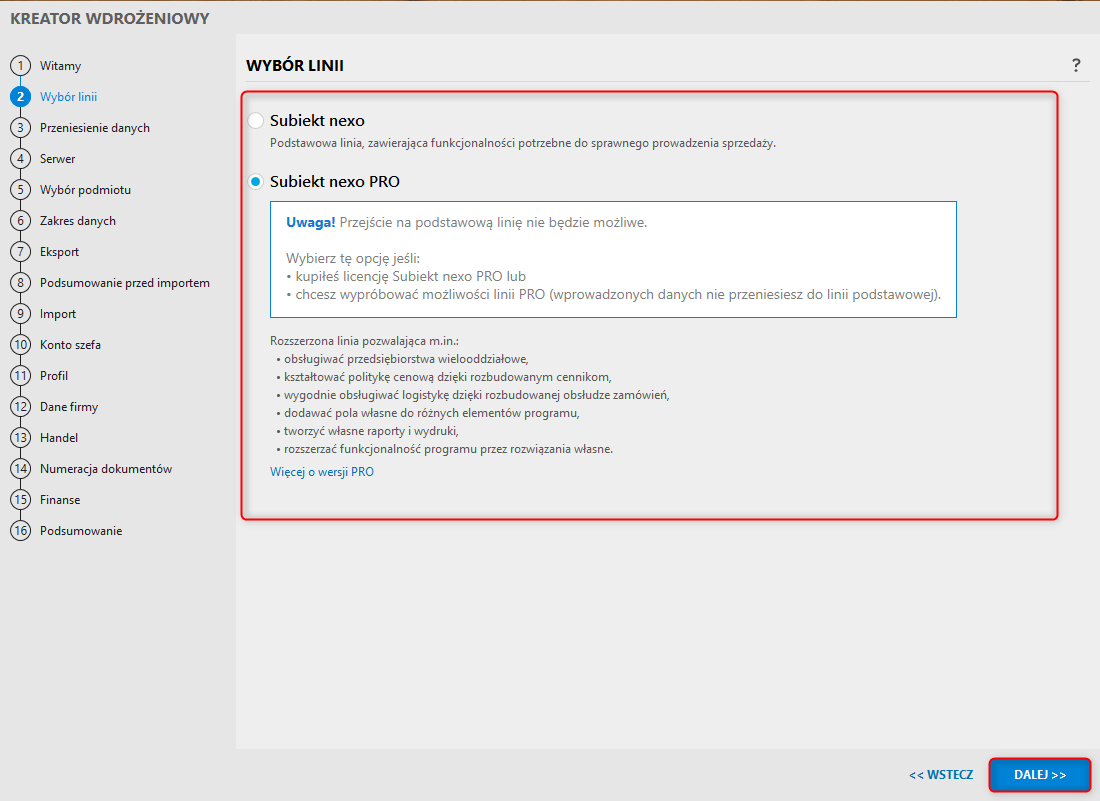Click the WYBÓR LINII heading

(295, 66)
